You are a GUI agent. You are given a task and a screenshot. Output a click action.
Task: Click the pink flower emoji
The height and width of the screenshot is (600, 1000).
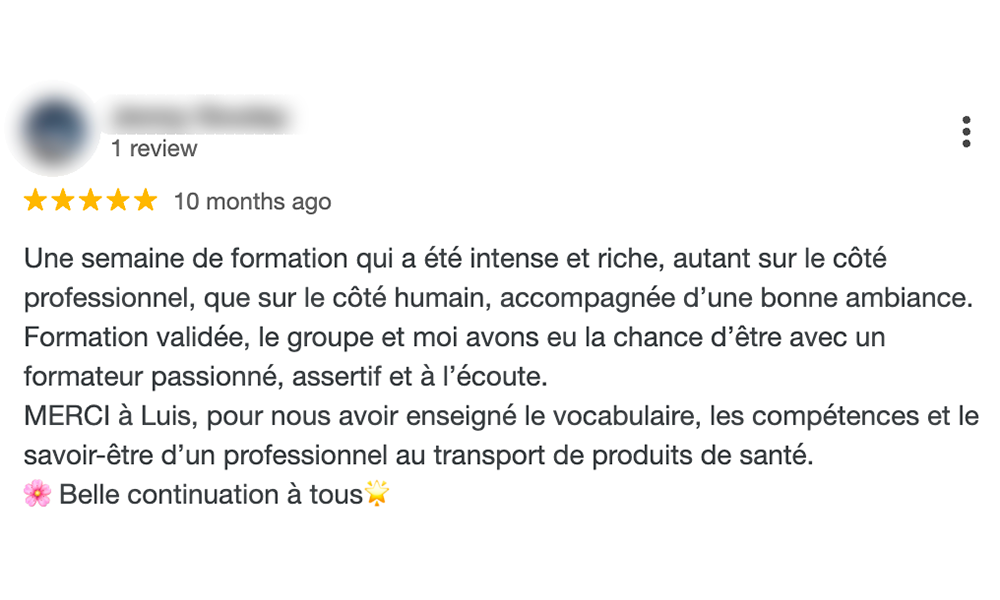coord(37,494)
